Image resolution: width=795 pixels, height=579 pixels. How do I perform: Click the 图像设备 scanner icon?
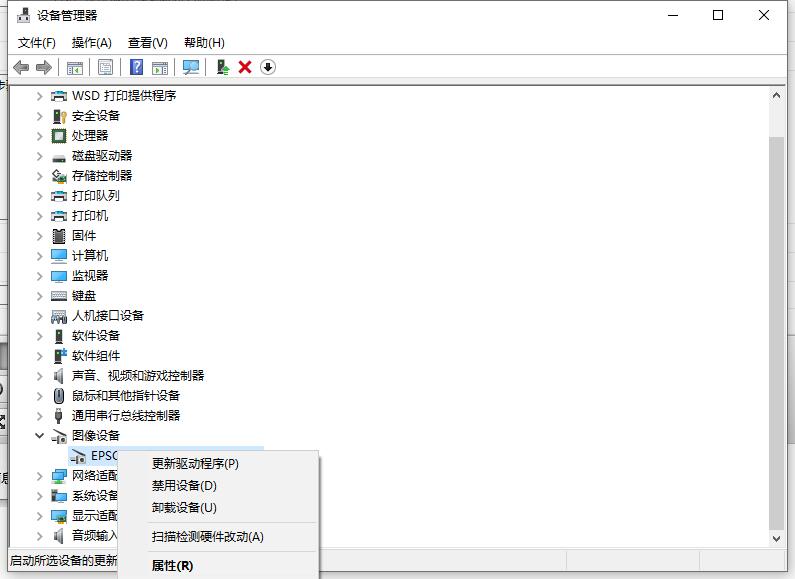pyautogui.click(x=59, y=437)
